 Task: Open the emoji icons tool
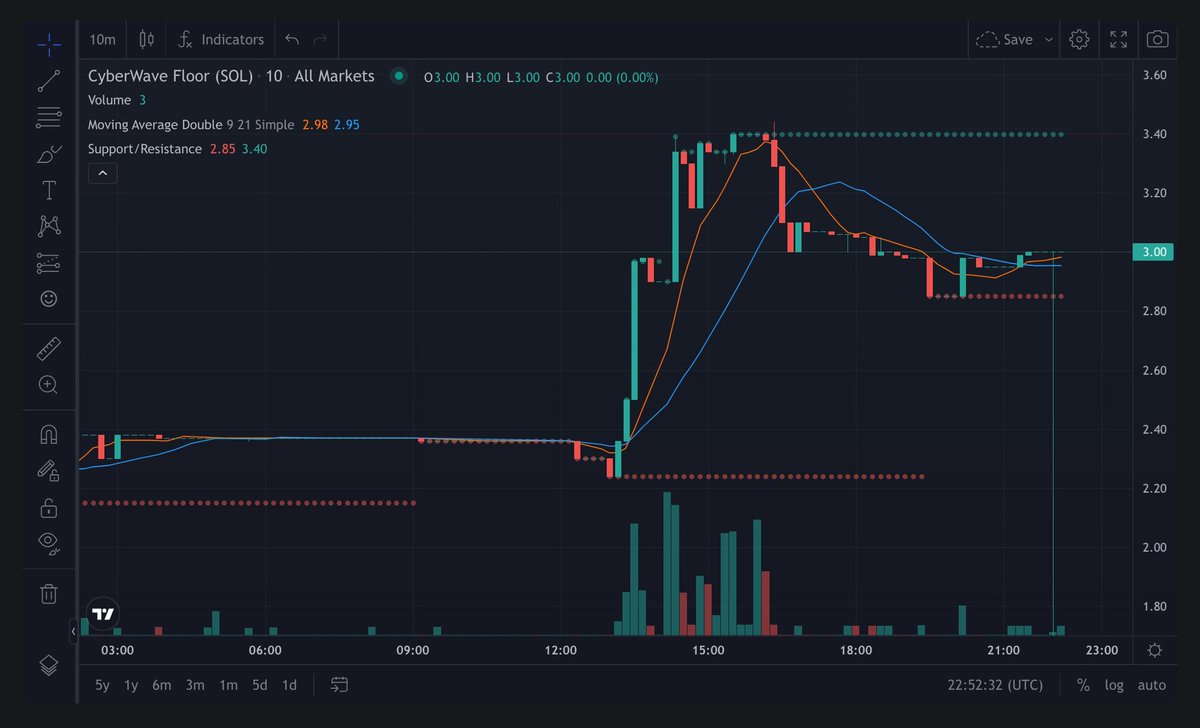click(x=48, y=298)
